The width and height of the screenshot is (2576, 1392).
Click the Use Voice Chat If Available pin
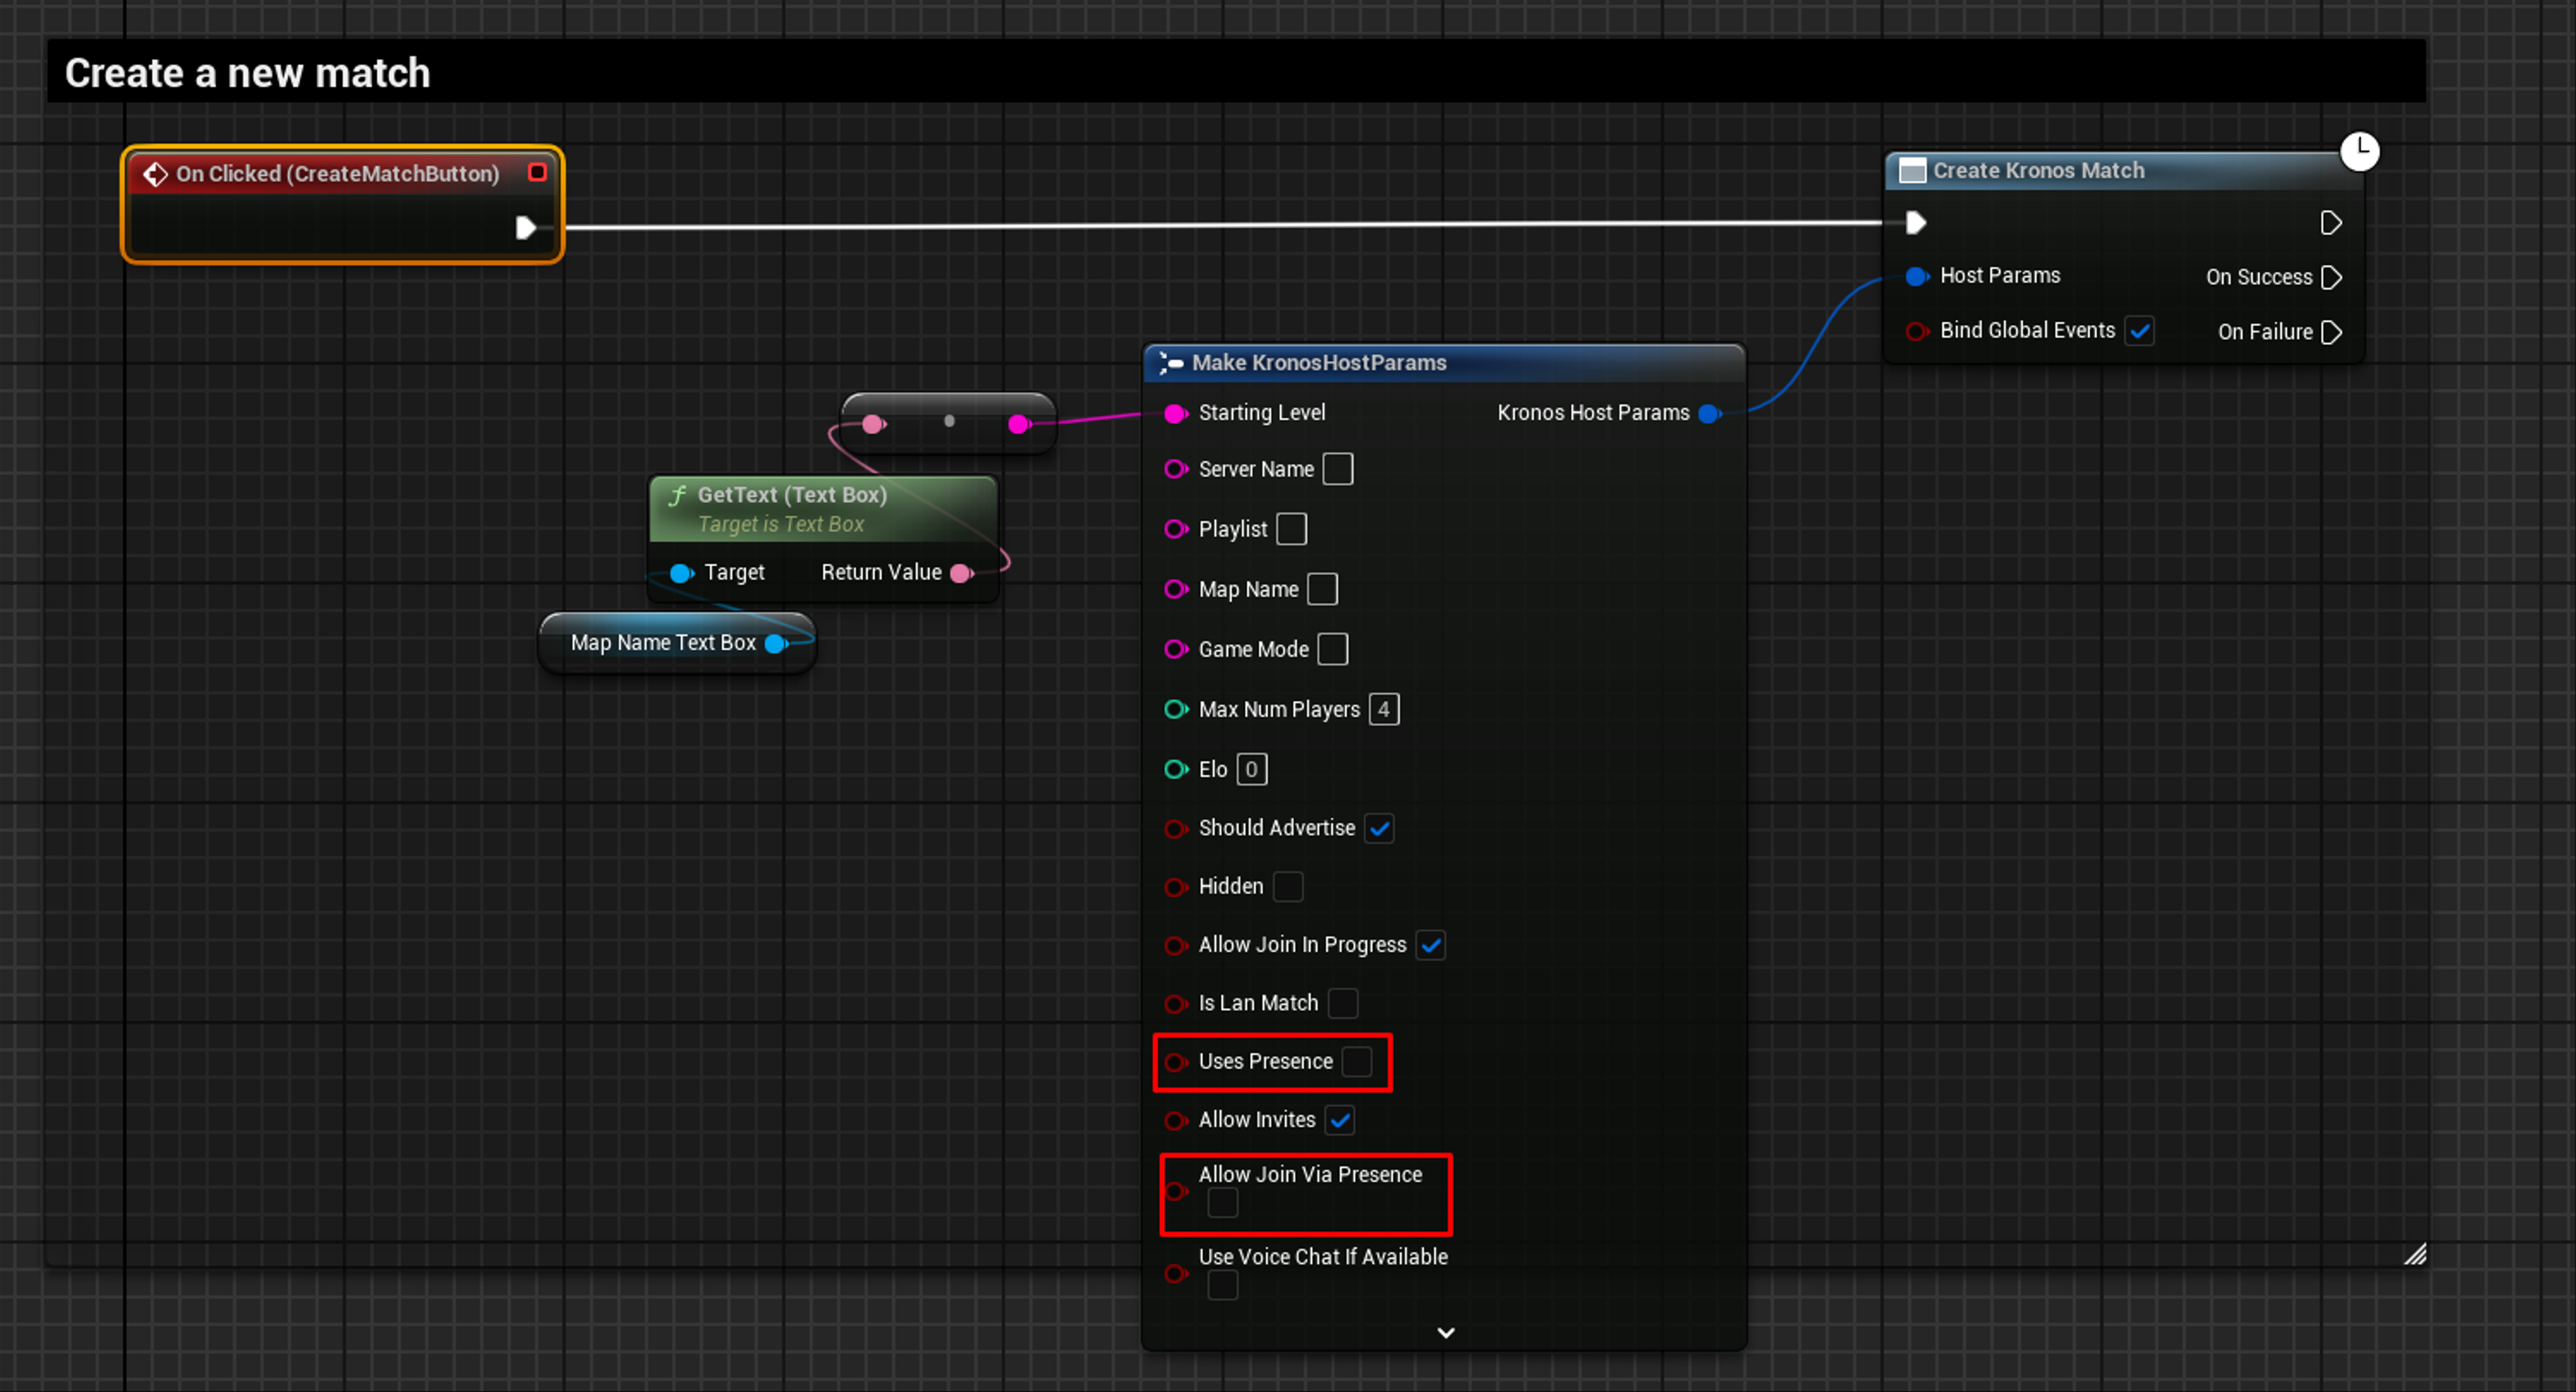pyautogui.click(x=1176, y=1273)
